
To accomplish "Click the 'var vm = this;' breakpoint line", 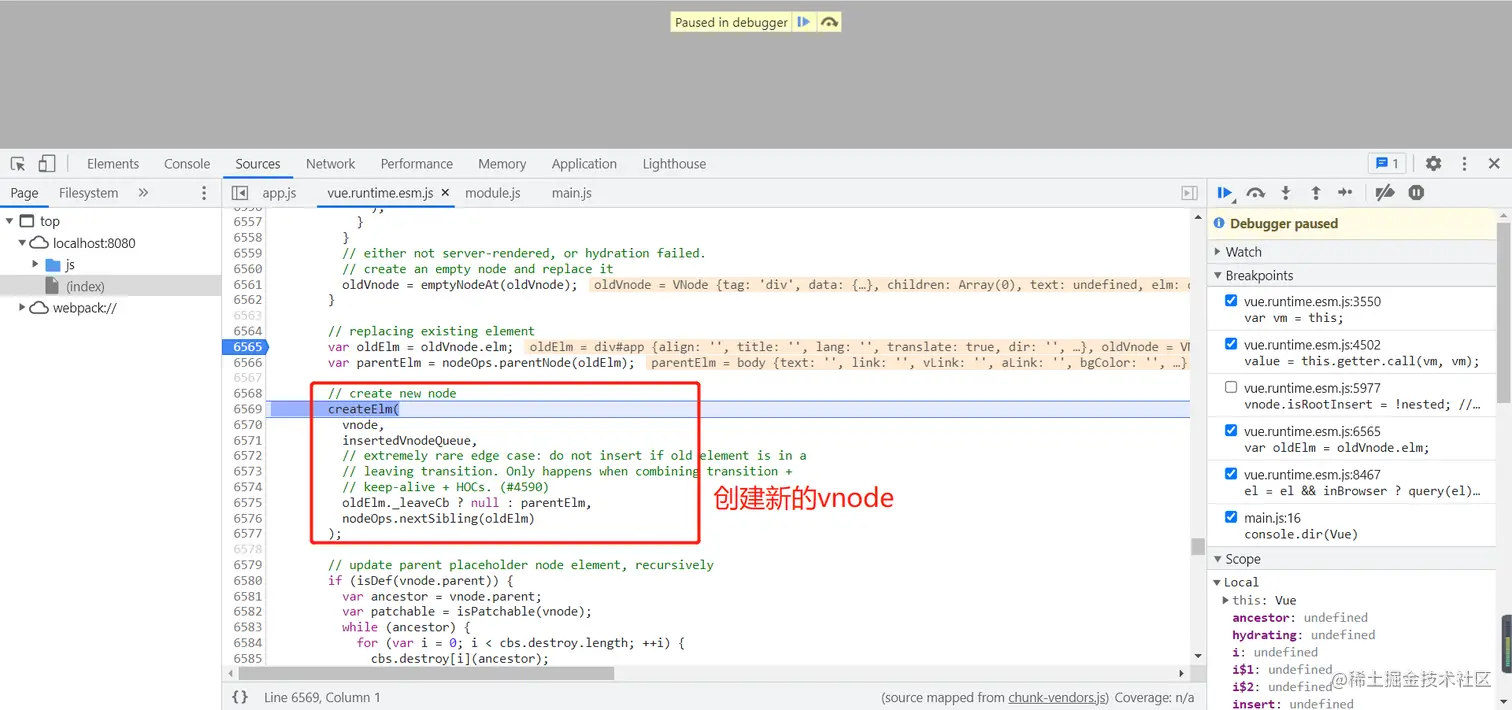I will [1294, 318].
